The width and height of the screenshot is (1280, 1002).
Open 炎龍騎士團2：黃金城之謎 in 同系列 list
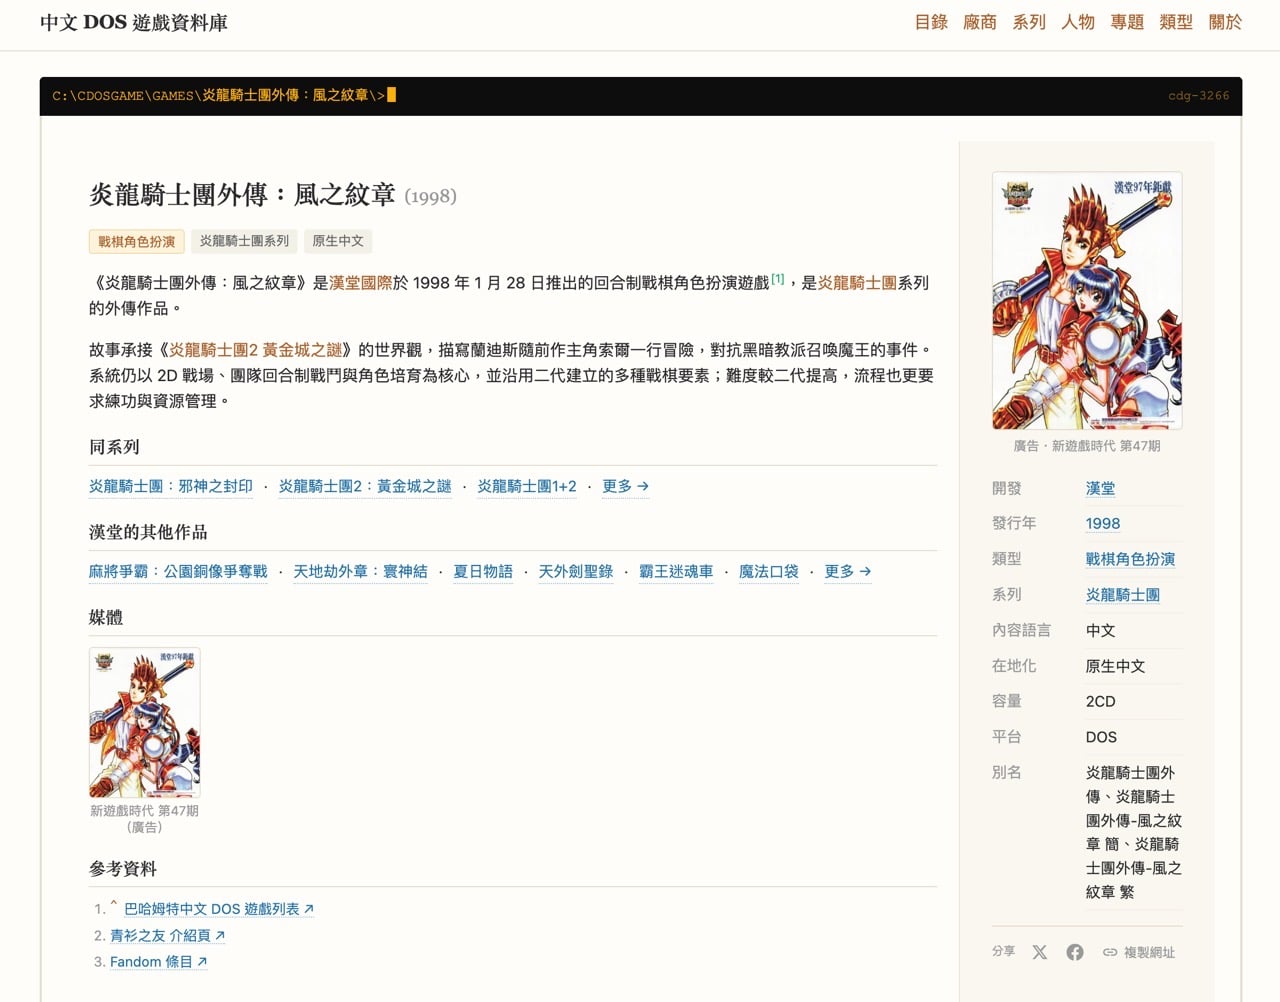pos(365,486)
